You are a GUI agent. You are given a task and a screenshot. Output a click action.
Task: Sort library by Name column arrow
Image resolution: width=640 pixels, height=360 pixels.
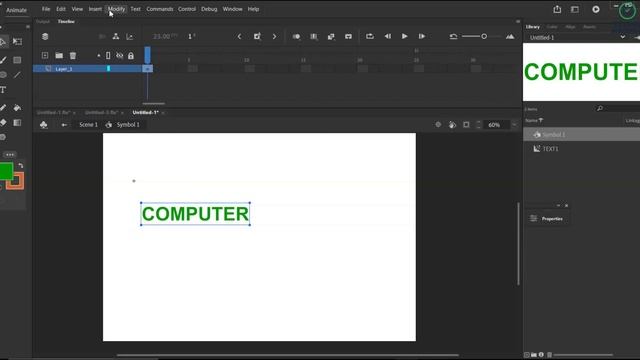coord(541,120)
